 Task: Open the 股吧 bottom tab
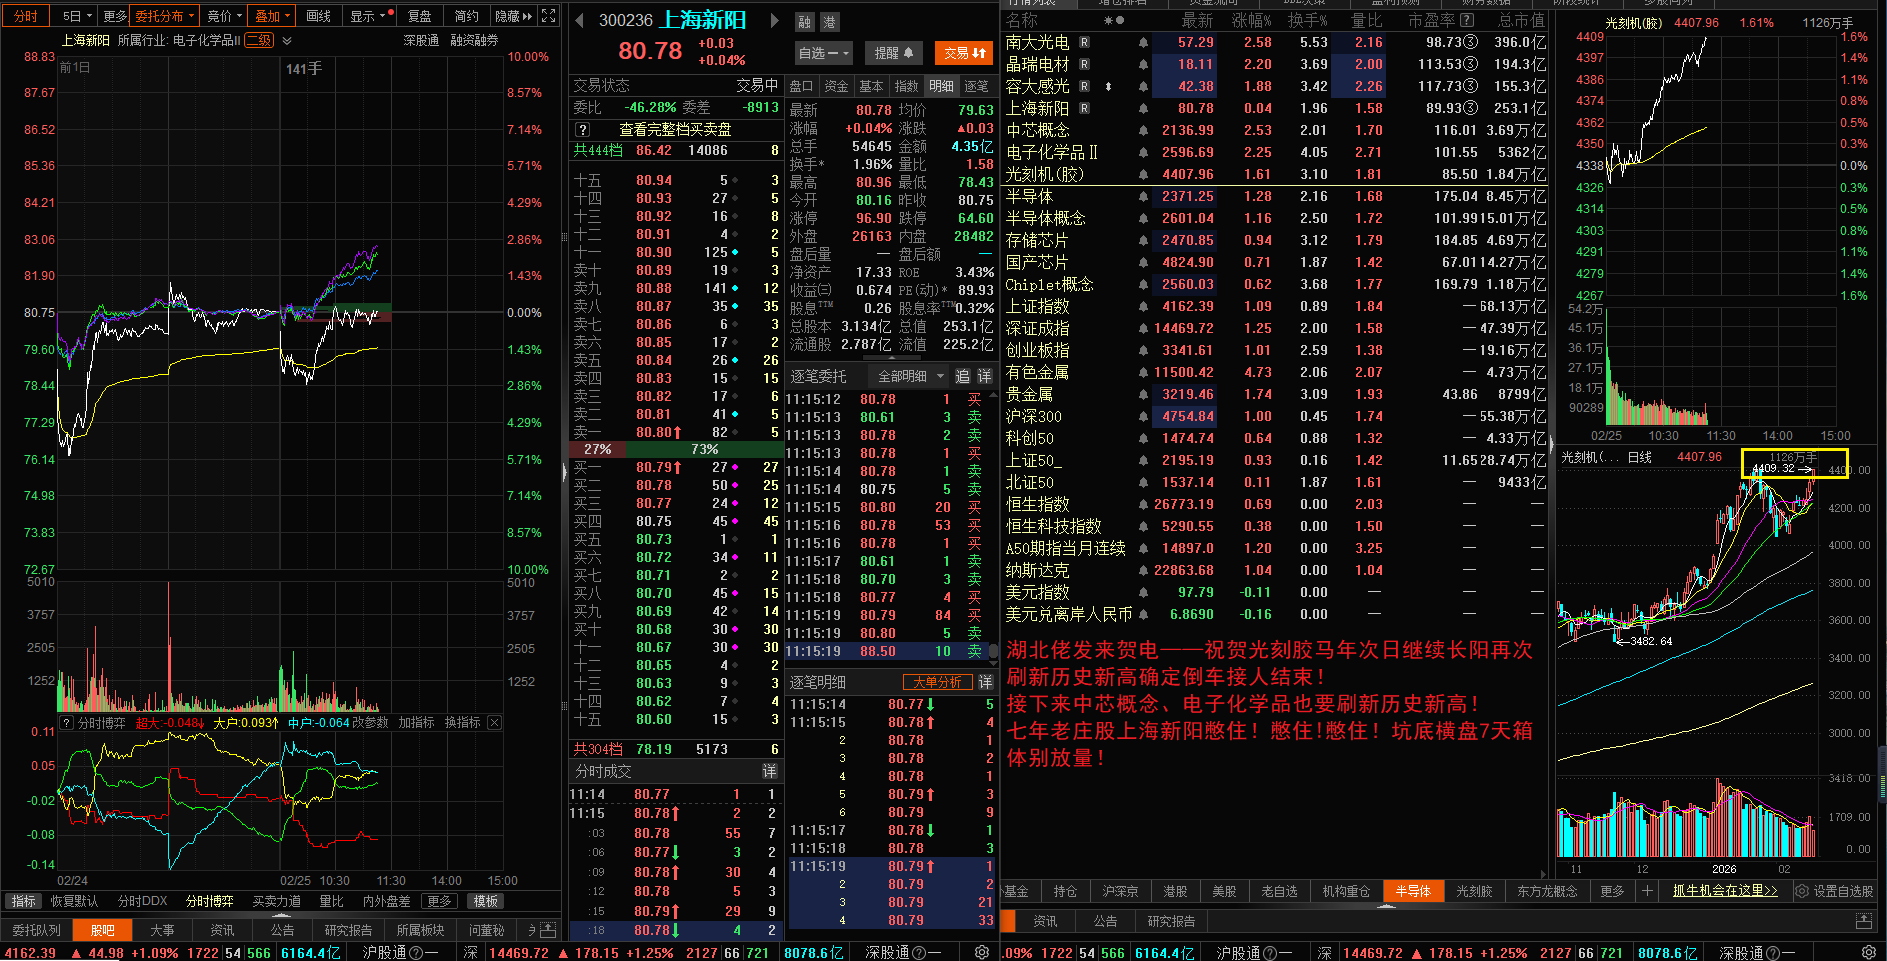pos(103,930)
